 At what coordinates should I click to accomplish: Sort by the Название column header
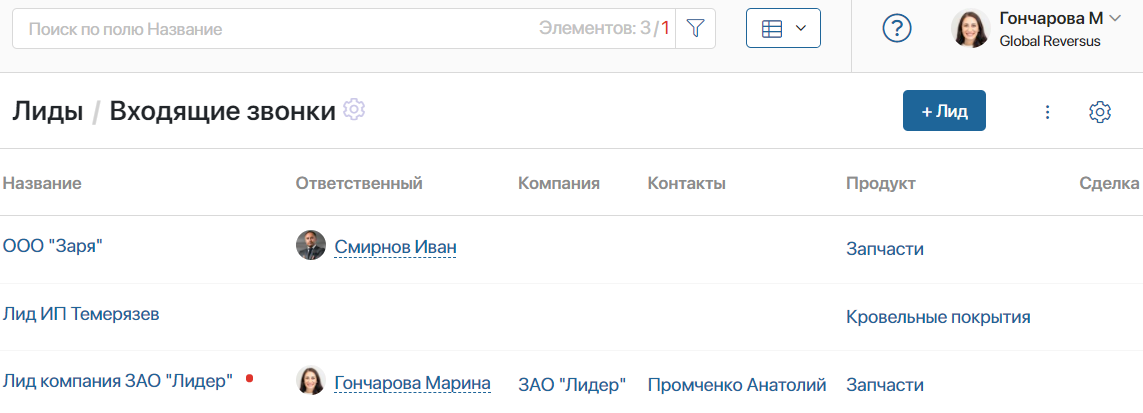point(42,183)
